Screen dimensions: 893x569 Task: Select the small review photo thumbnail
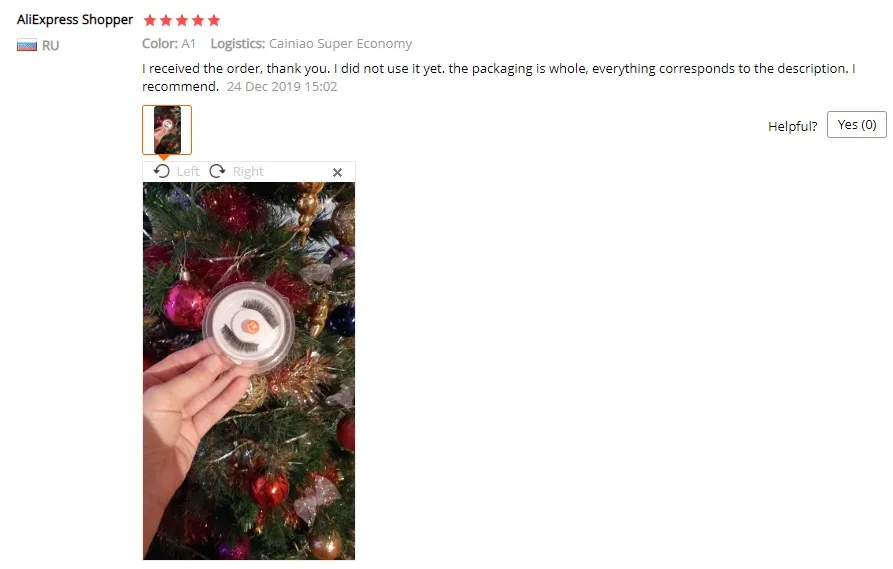pos(167,130)
